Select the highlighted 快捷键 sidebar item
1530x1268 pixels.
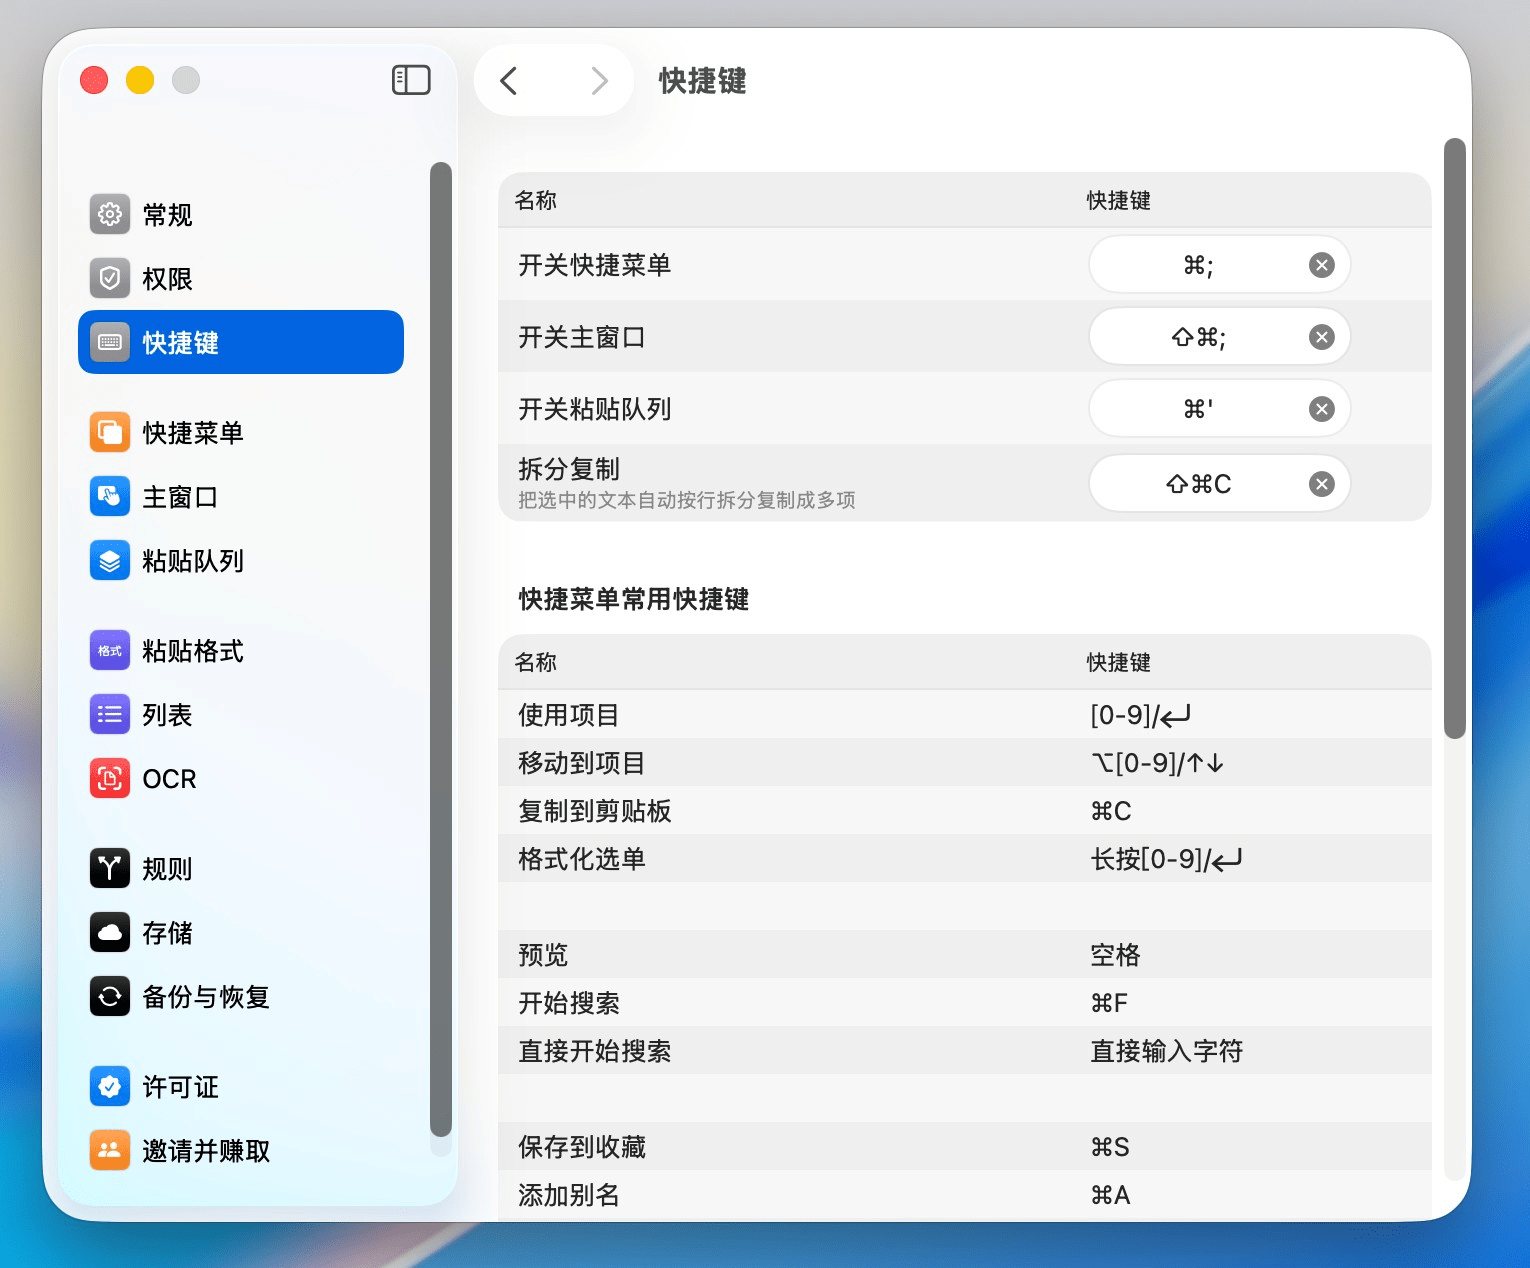point(182,342)
